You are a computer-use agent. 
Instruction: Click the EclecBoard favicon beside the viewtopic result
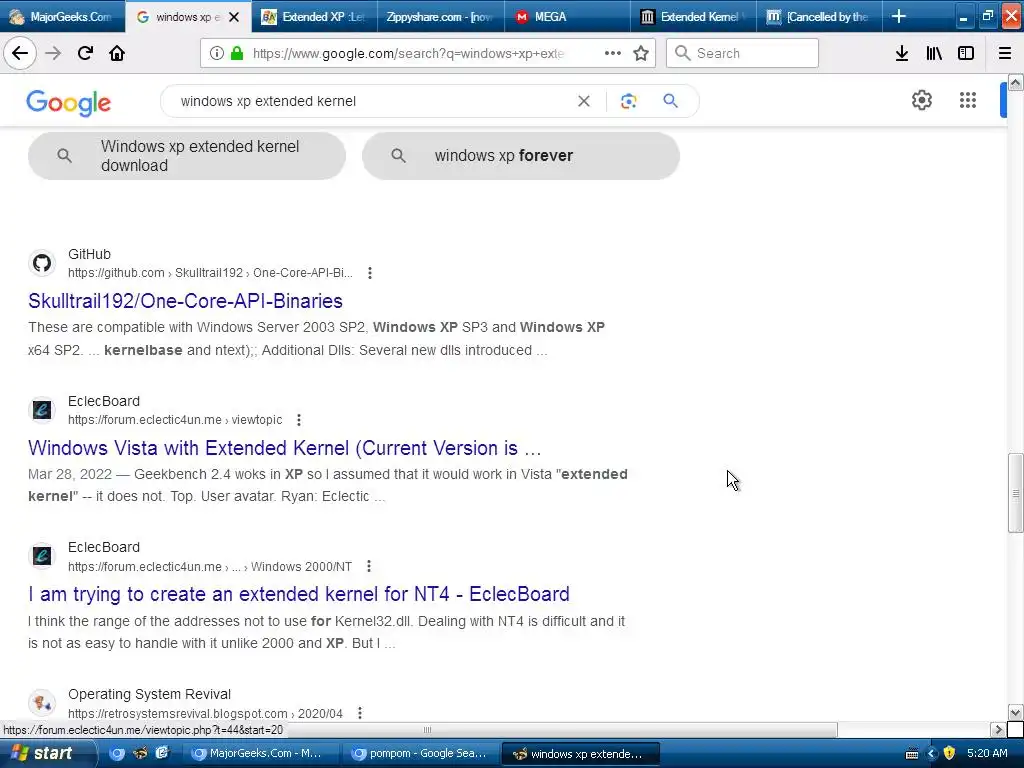coord(42,410)
